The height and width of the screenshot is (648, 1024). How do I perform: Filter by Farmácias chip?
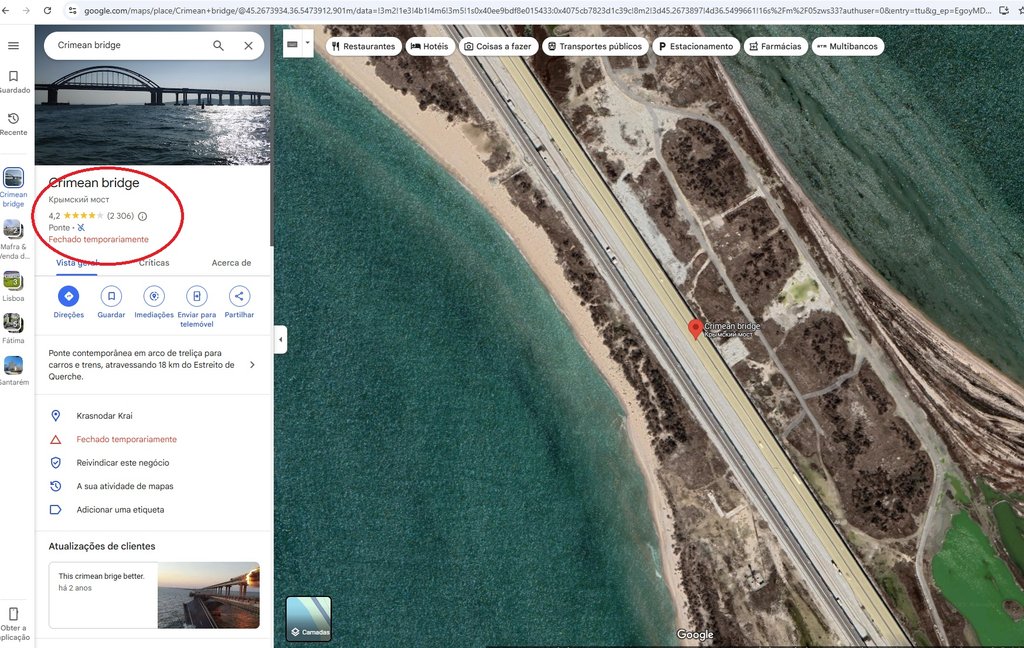pos(776,46)
